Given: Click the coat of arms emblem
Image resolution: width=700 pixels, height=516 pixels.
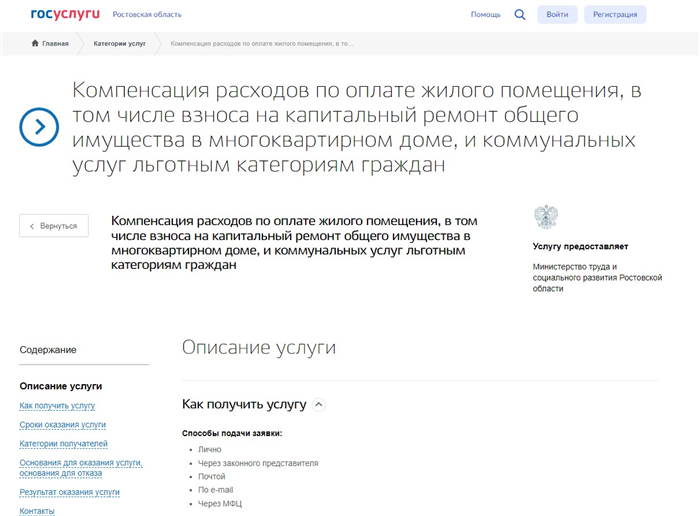Looking at the screenshot, I should point(546,216).
